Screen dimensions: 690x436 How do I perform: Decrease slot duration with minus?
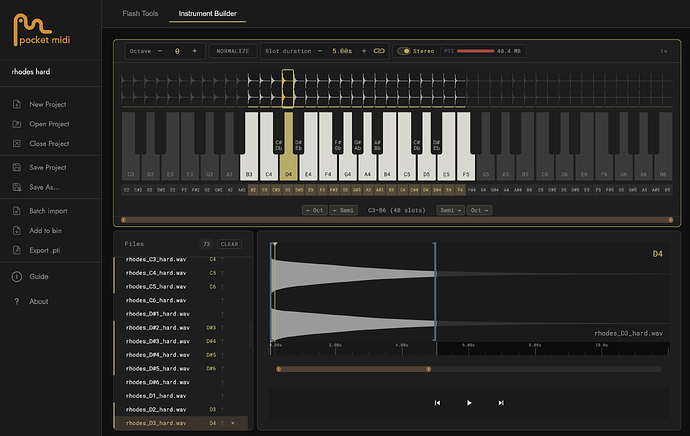(x=320, y=51)
